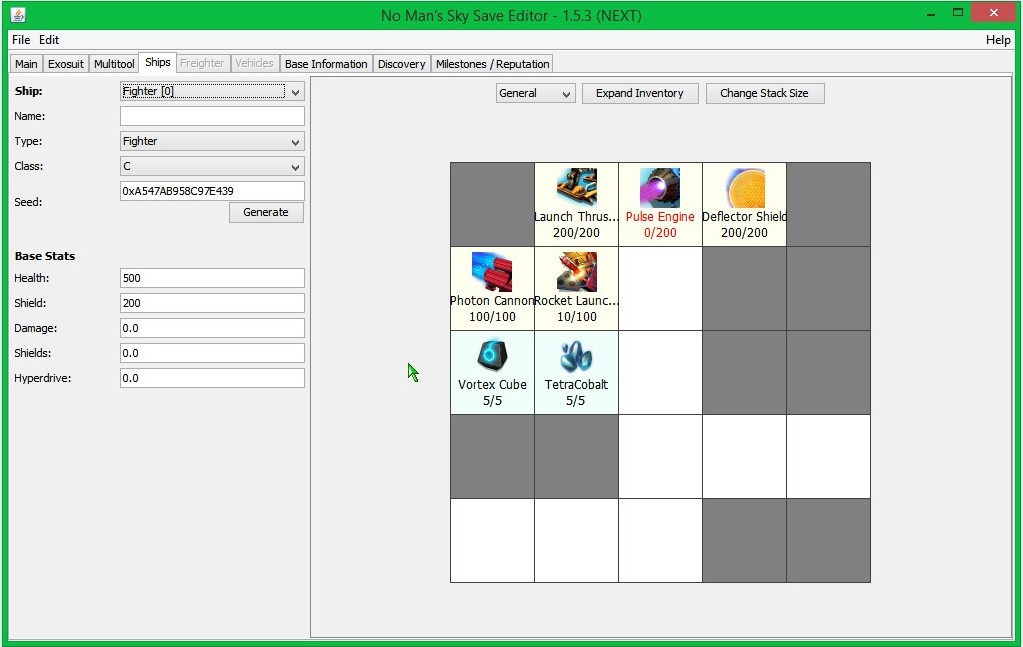Click the Seed value input field
Screen dimensions: 1023x647
212,191
